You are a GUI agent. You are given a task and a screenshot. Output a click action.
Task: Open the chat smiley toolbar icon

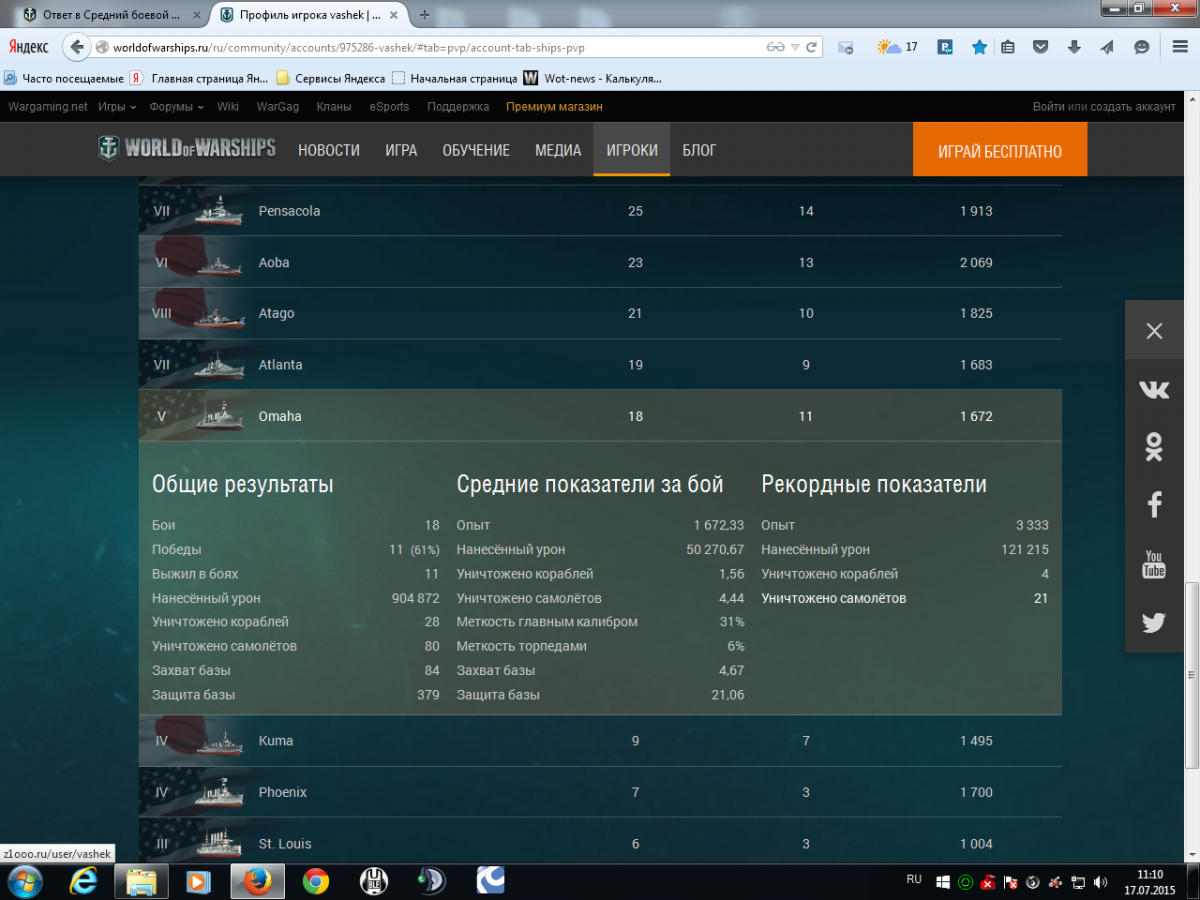point(1141,47)
